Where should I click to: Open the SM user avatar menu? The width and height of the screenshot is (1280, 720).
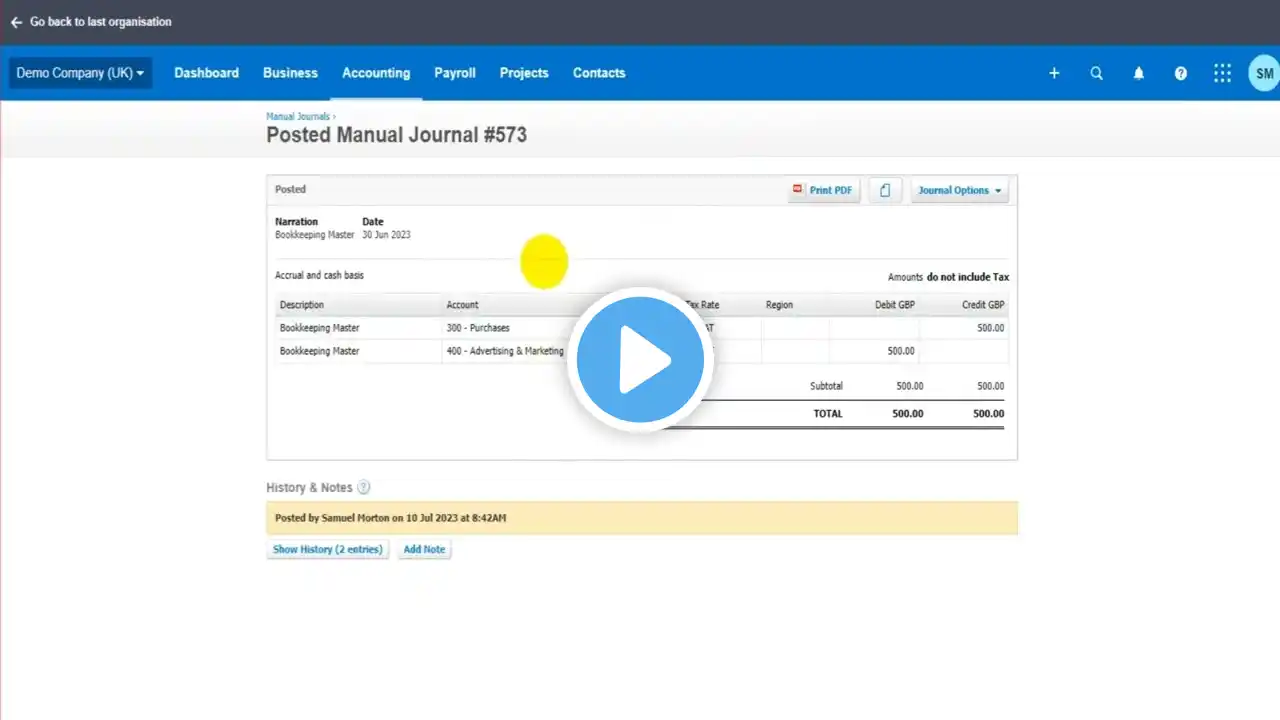pos(1264,73)
